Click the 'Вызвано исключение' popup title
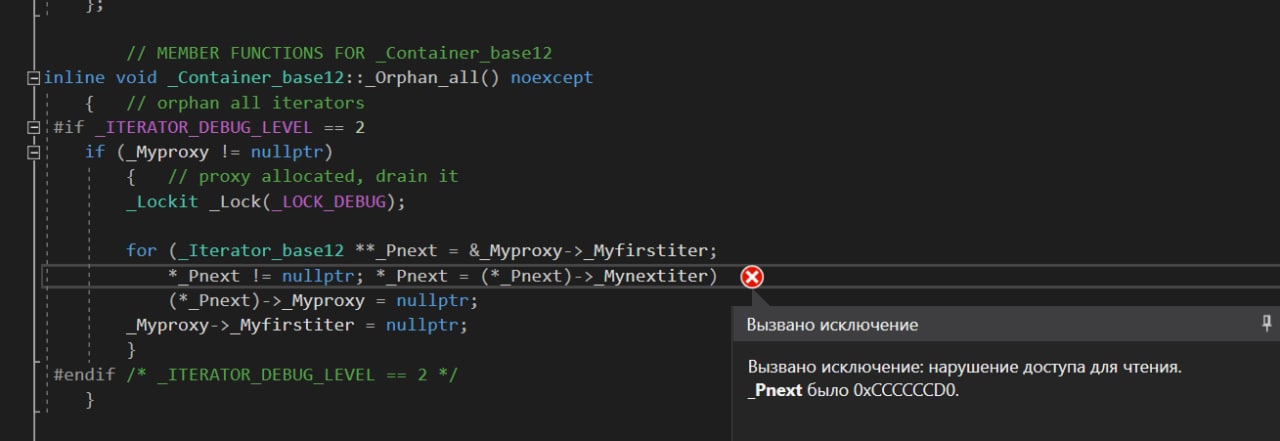 (832, 325)
